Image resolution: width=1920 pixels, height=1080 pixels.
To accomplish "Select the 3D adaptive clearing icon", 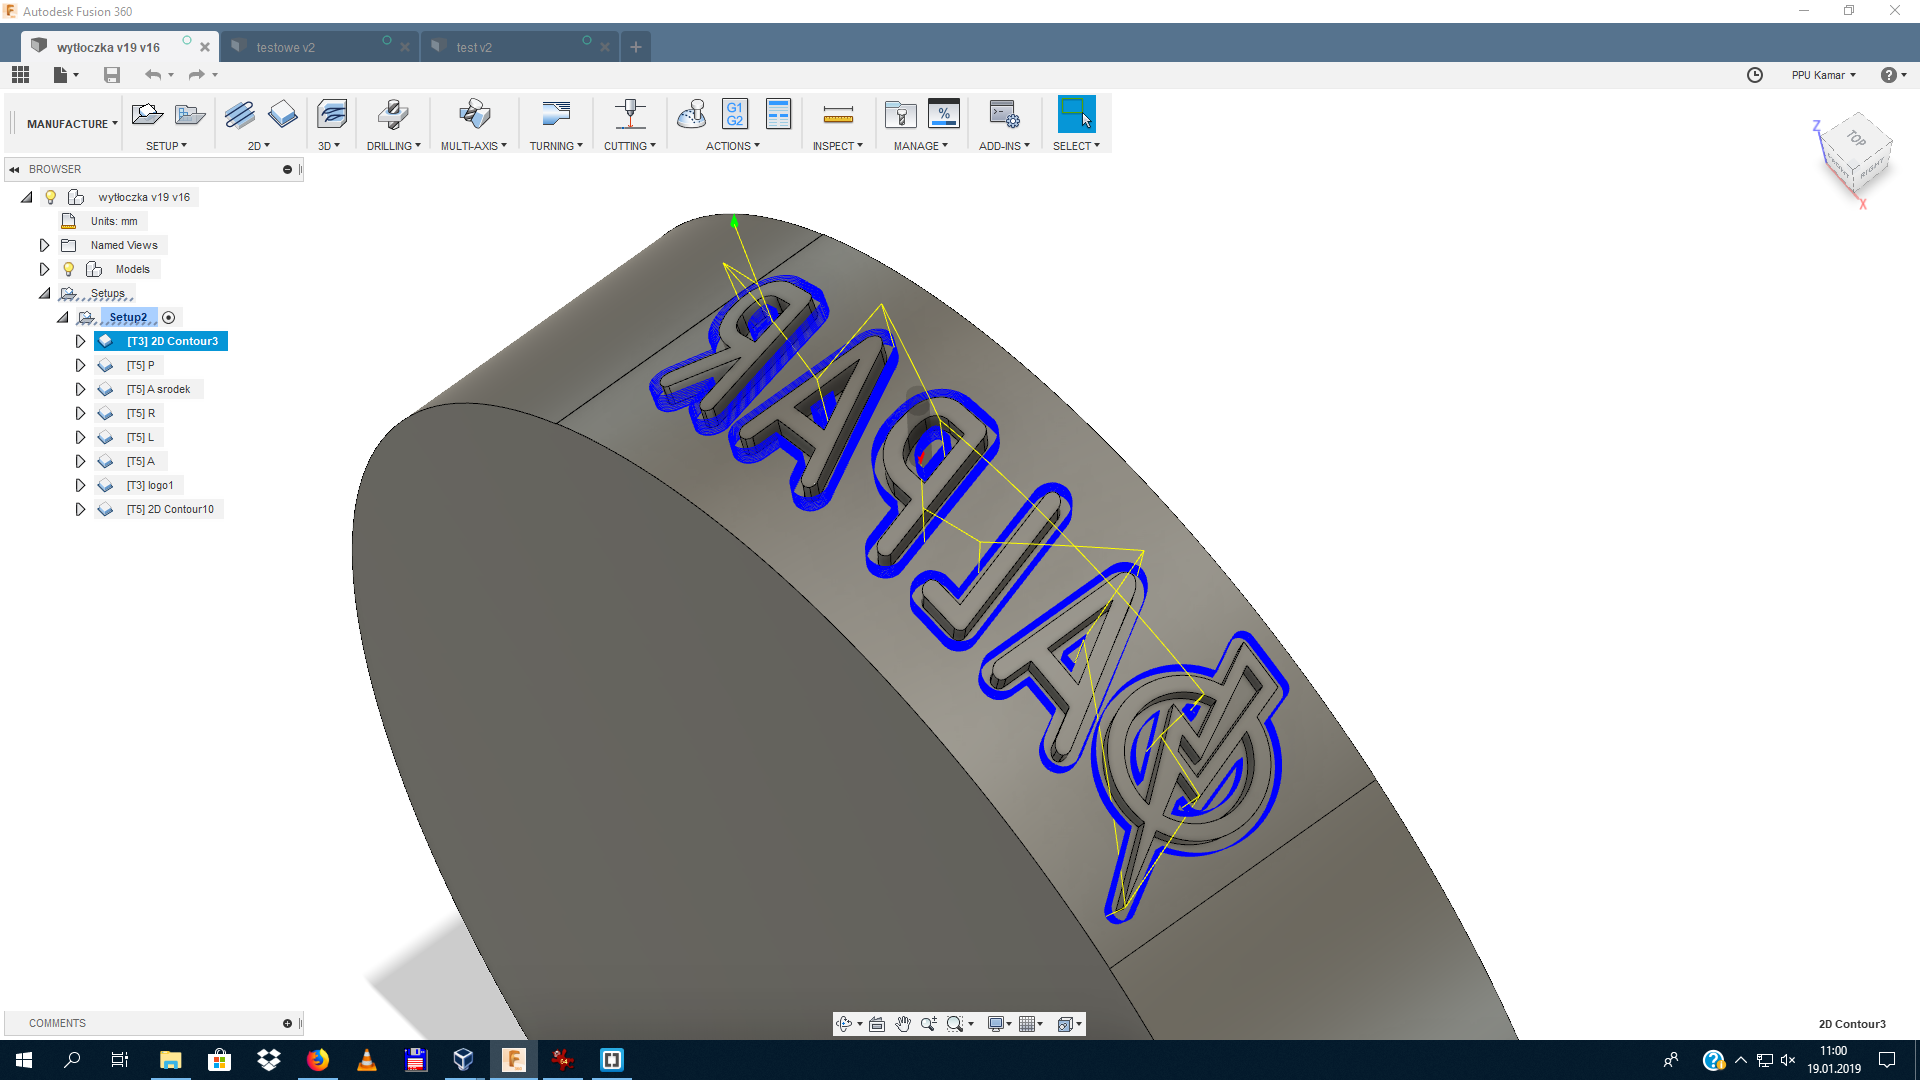I will [x=331, y=115].
